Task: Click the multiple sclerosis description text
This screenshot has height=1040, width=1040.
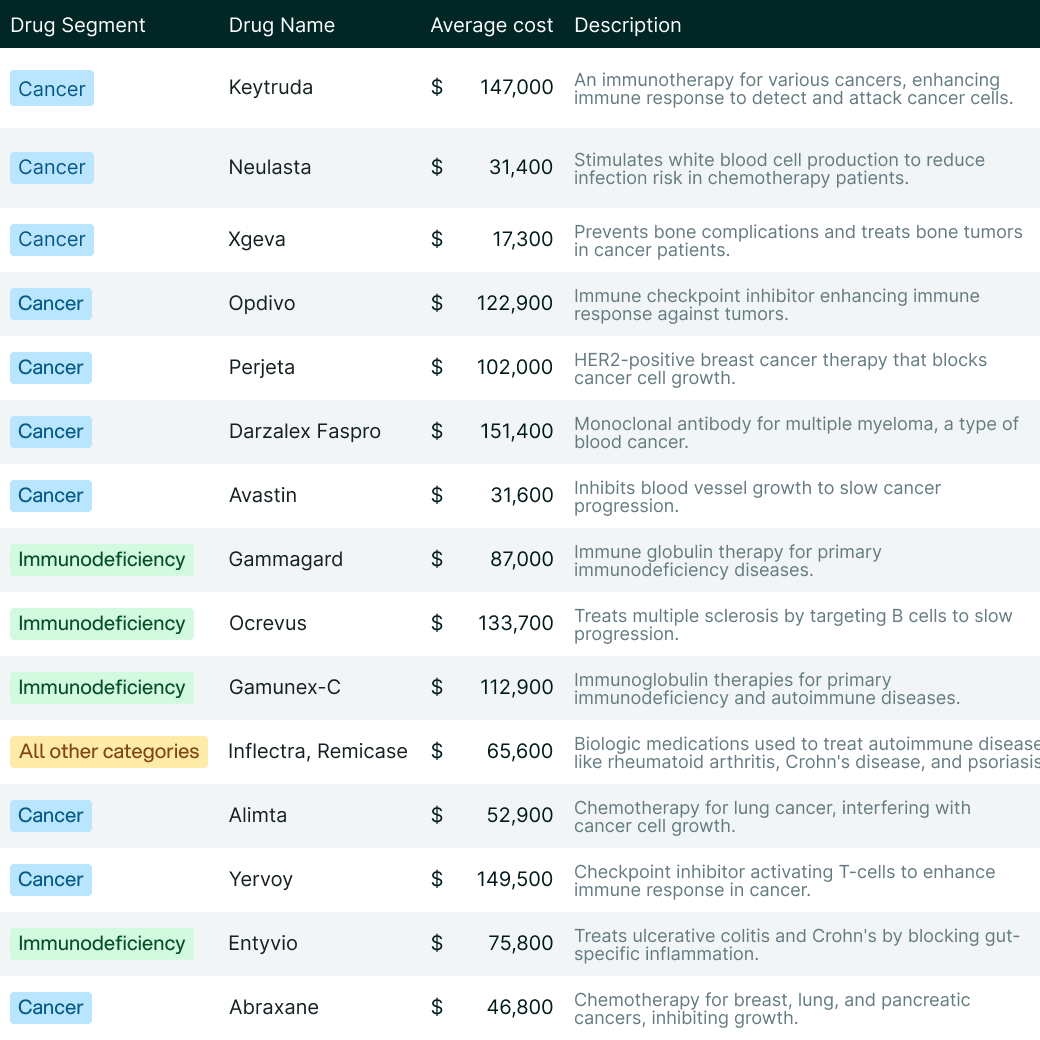Action: click(793, 625)
